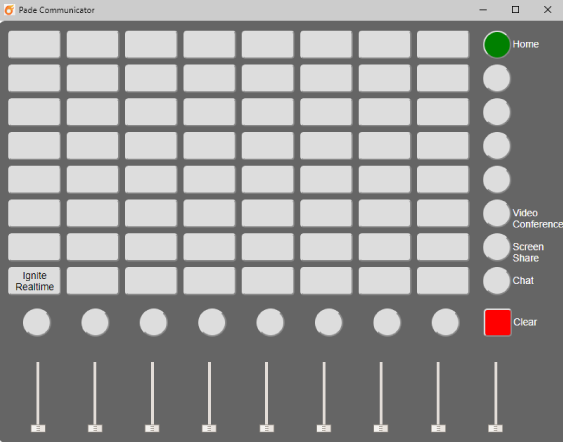Click the green Home round button
This screenshot has height=442, width=563.
(497, 45)
